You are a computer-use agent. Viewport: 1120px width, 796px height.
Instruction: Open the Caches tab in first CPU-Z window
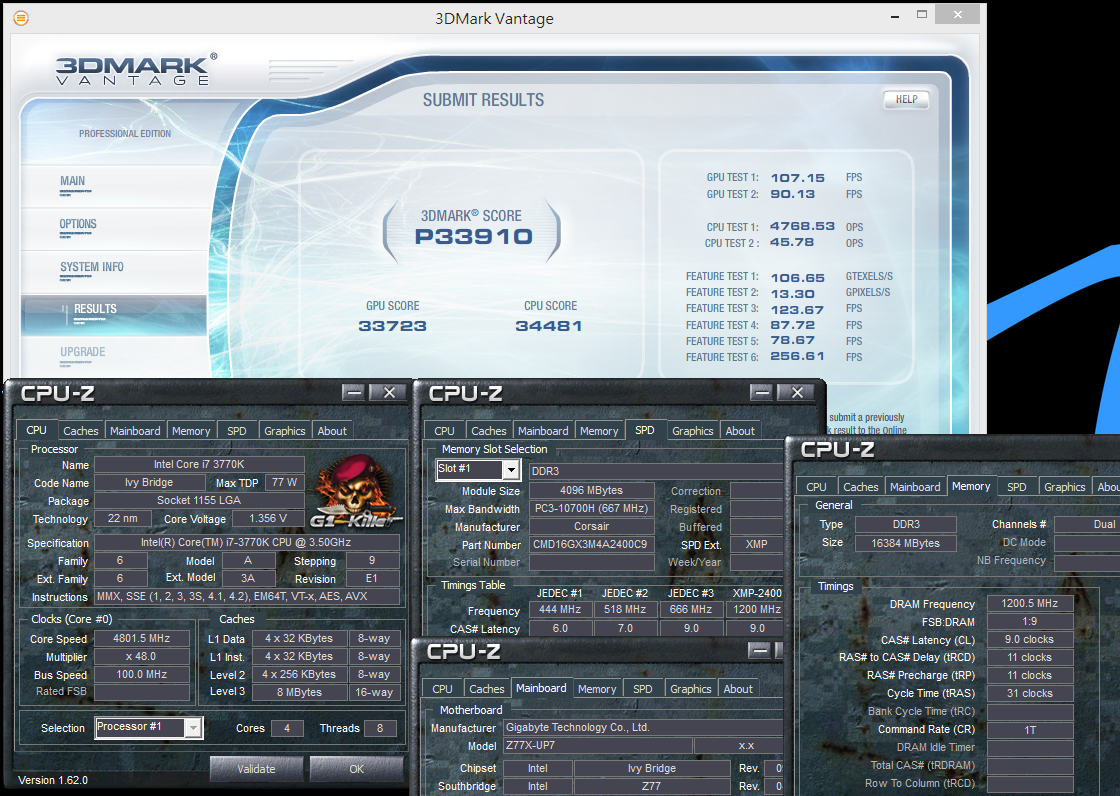tap(81, 431)
